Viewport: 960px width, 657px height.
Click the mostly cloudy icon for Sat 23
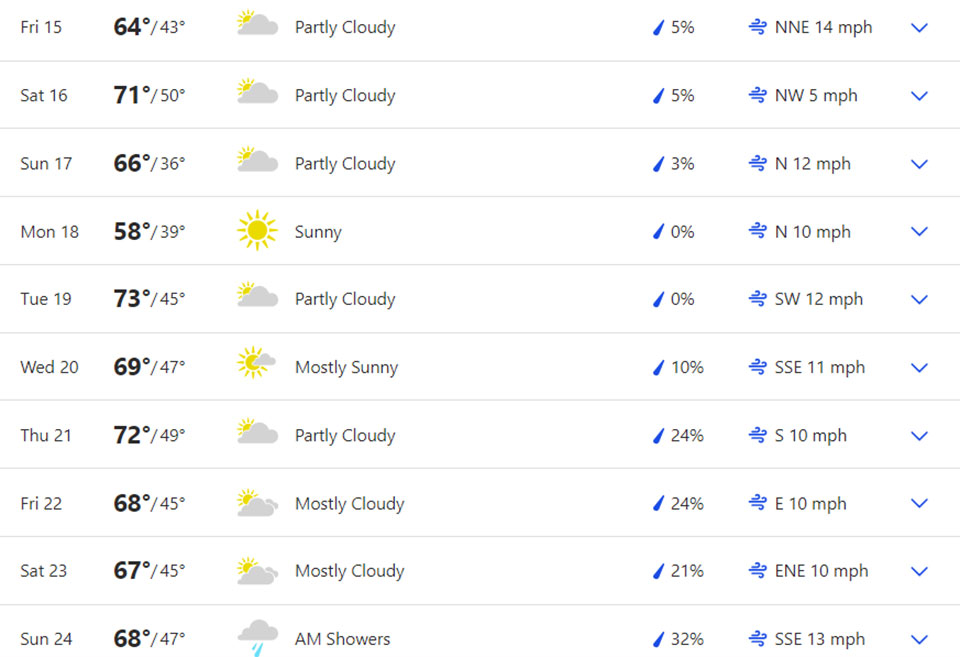click(257, 570)
